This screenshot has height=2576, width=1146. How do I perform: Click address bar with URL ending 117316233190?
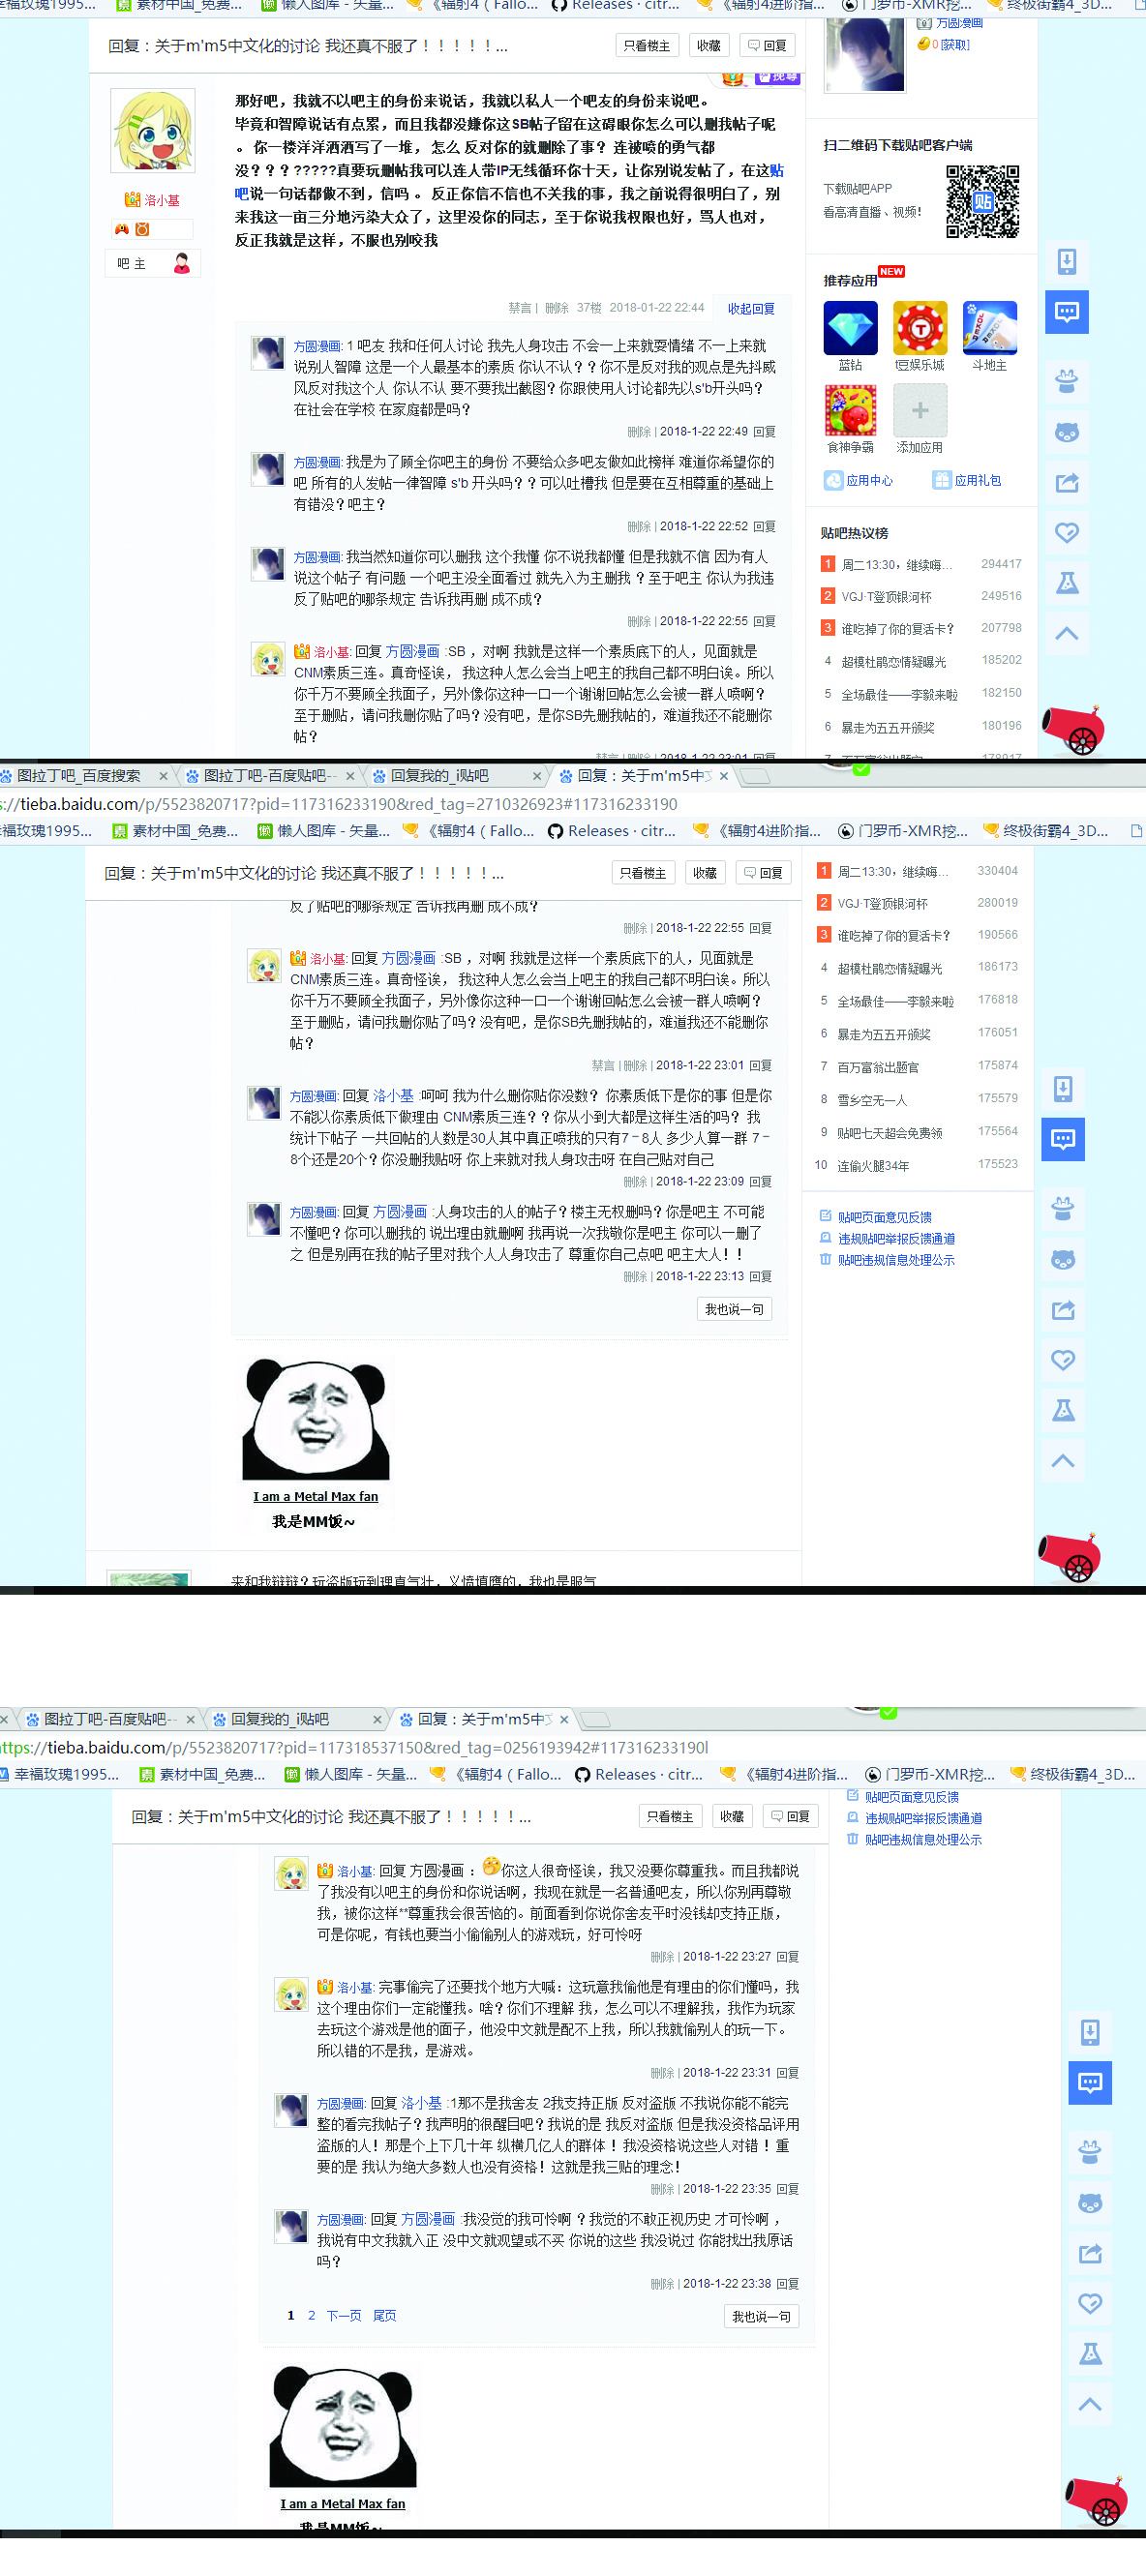pyautogui.click(x=340, y=804)
